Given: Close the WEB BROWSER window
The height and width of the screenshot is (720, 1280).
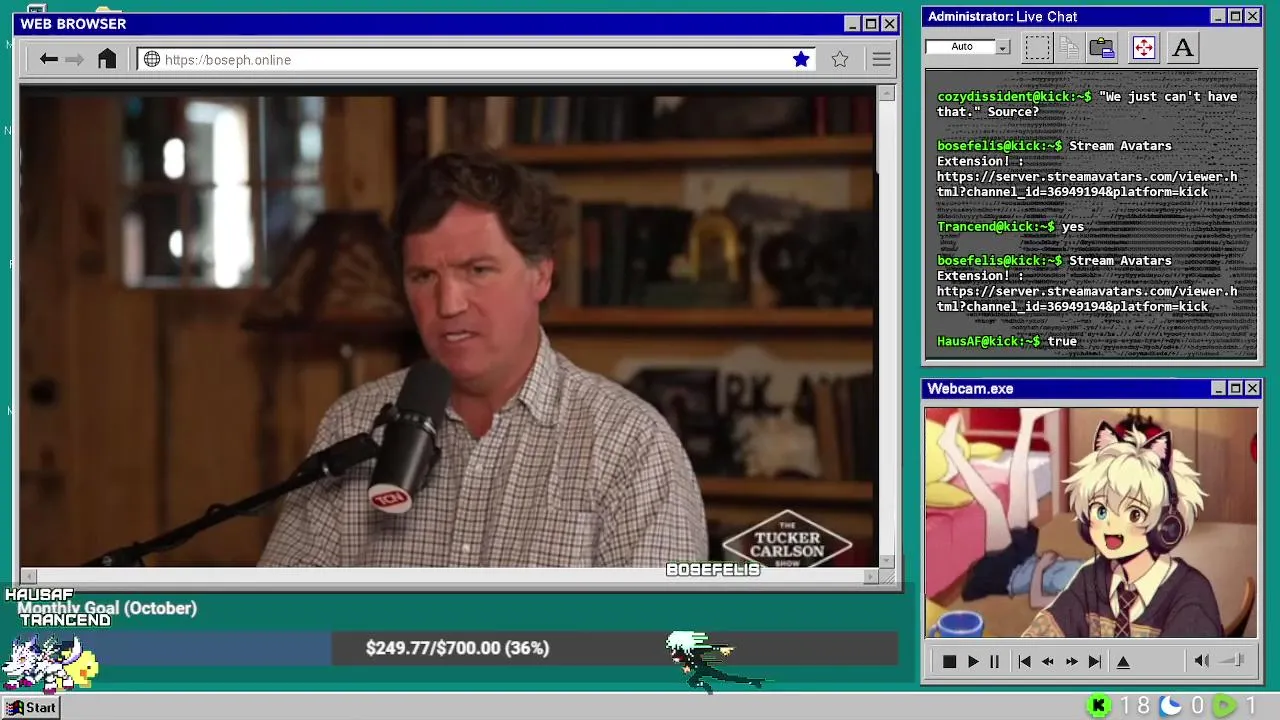Looking at the screenshot, I should (889, 24).
